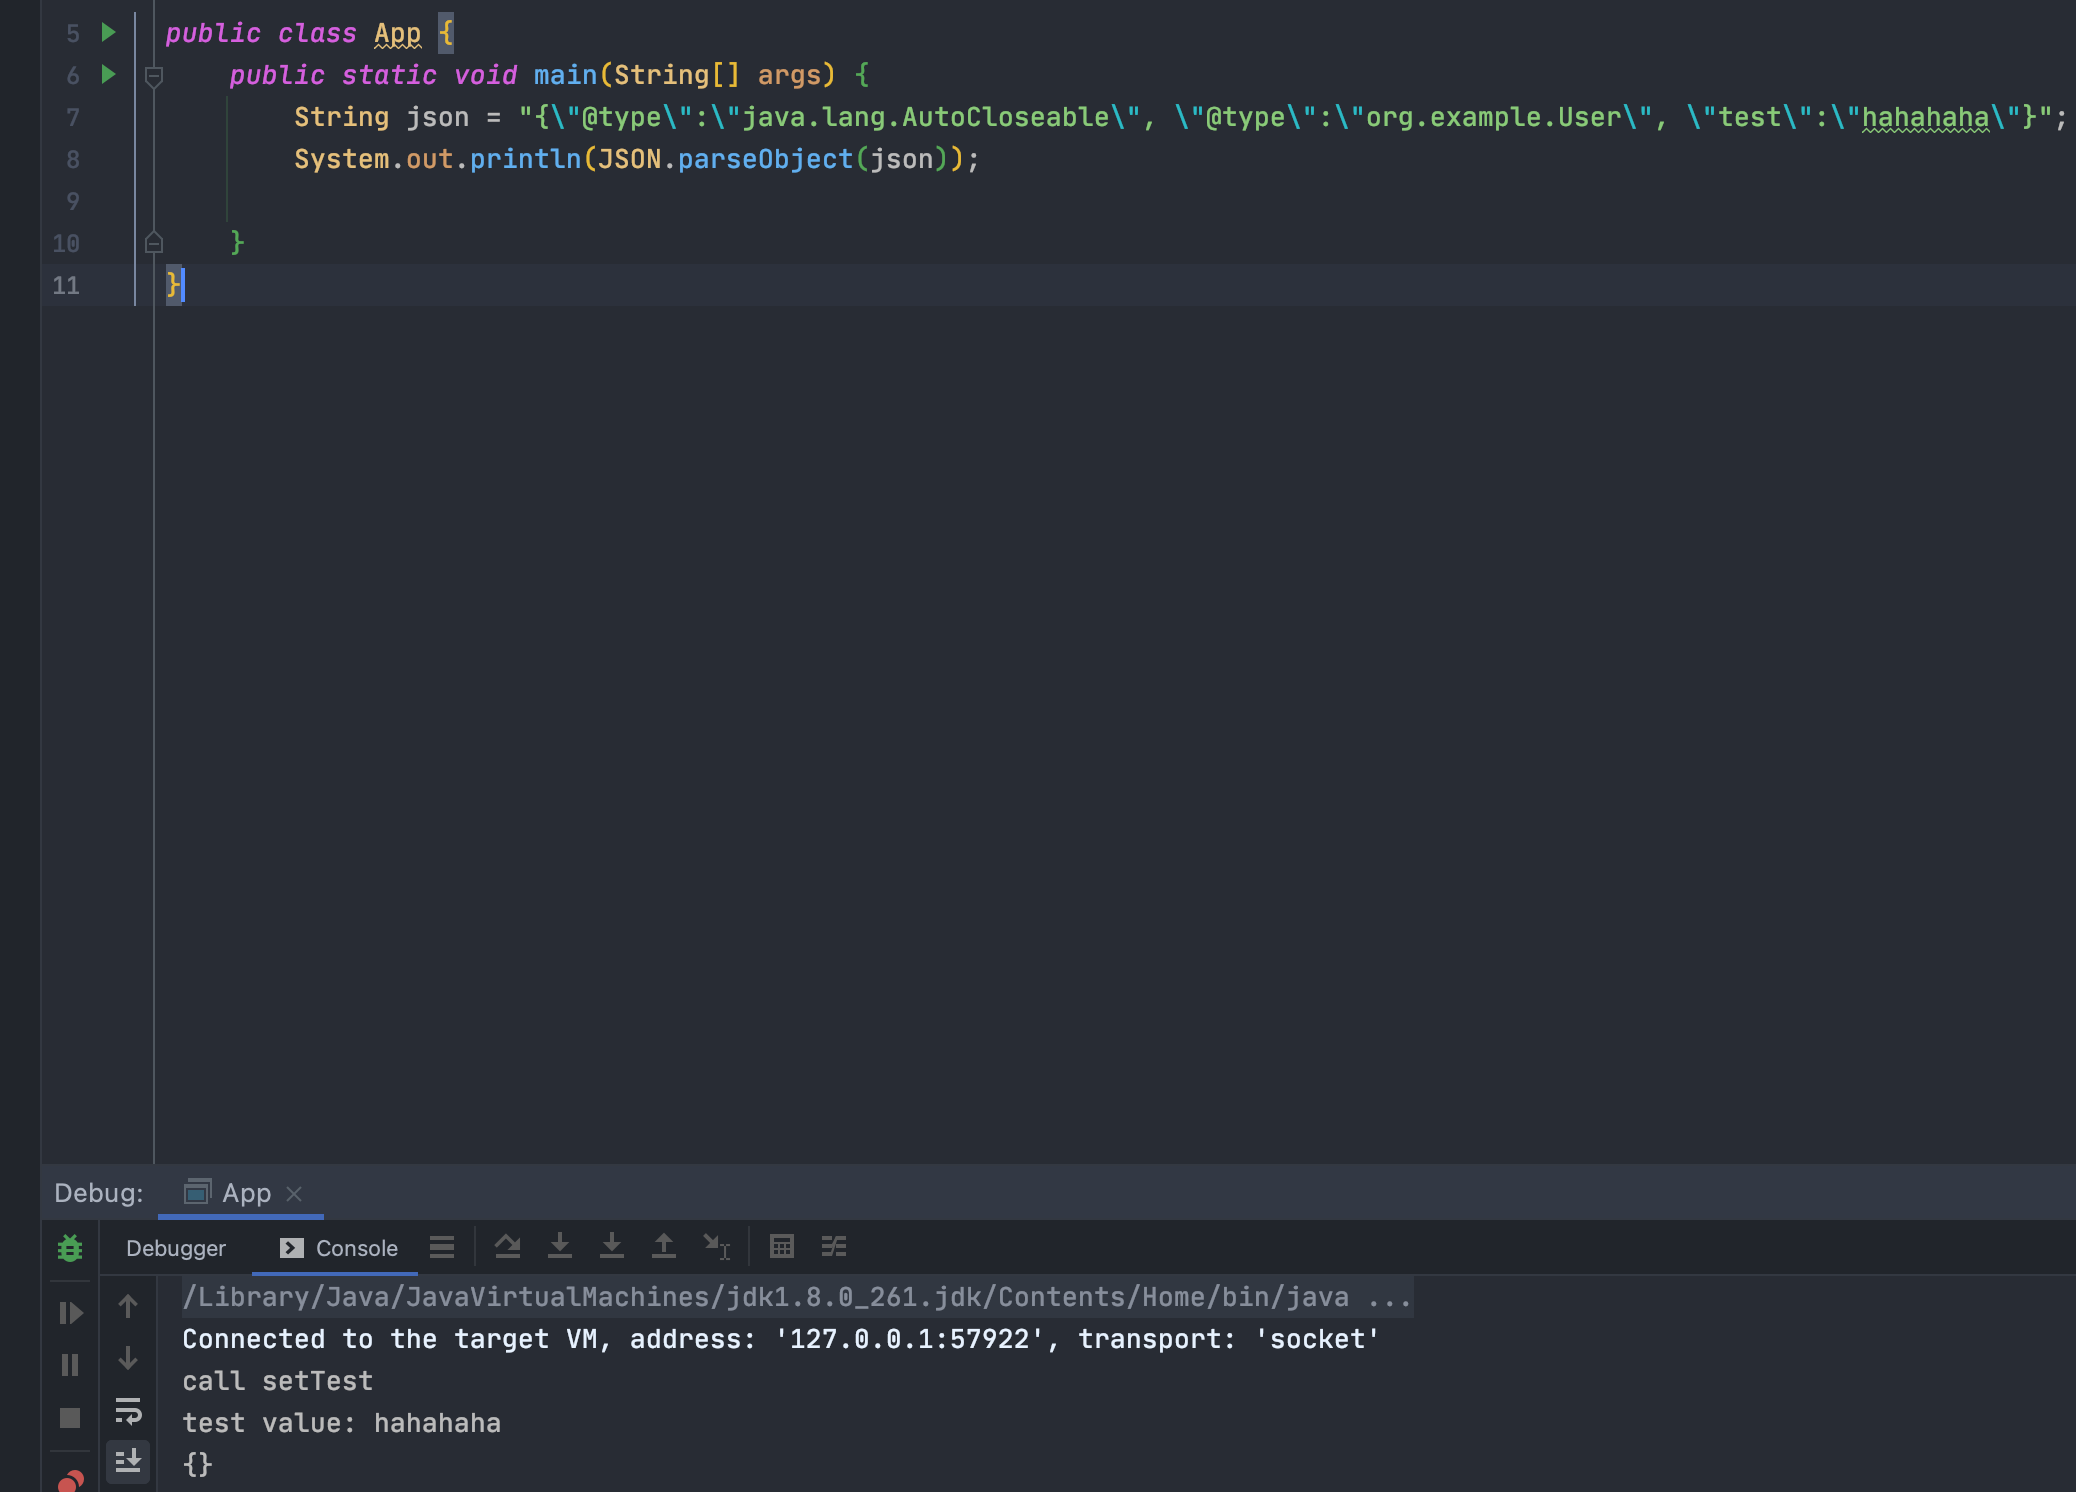Click Show Execution Point icon

tap(442, 1247)
